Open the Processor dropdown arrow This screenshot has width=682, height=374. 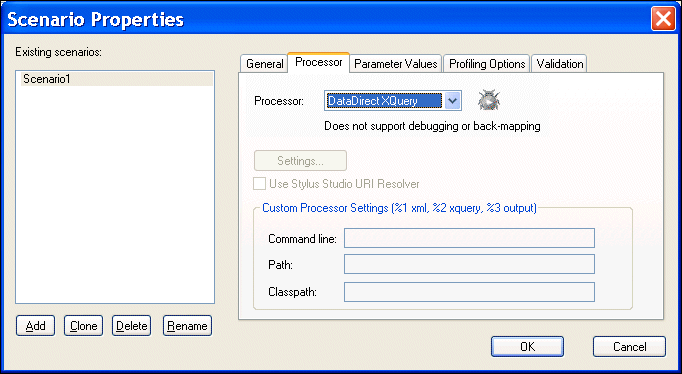(452, 101)
